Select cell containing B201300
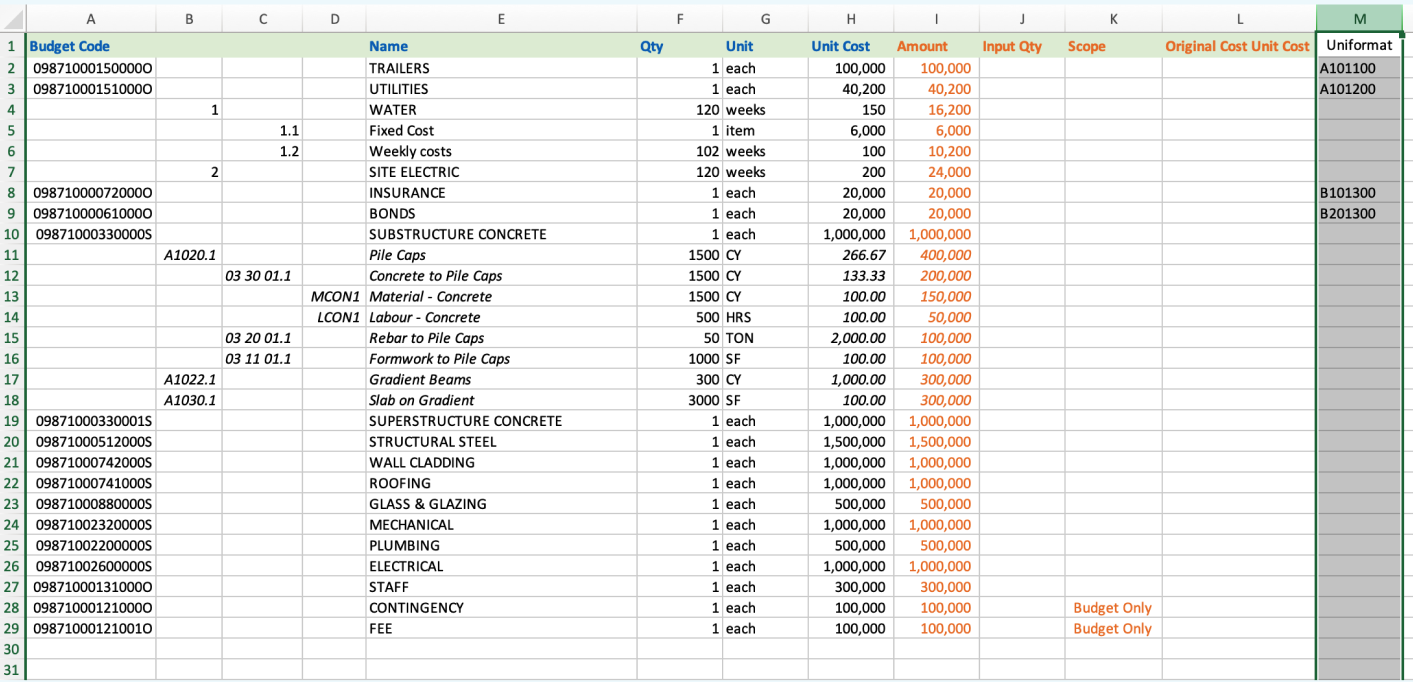 (1359, 214)
